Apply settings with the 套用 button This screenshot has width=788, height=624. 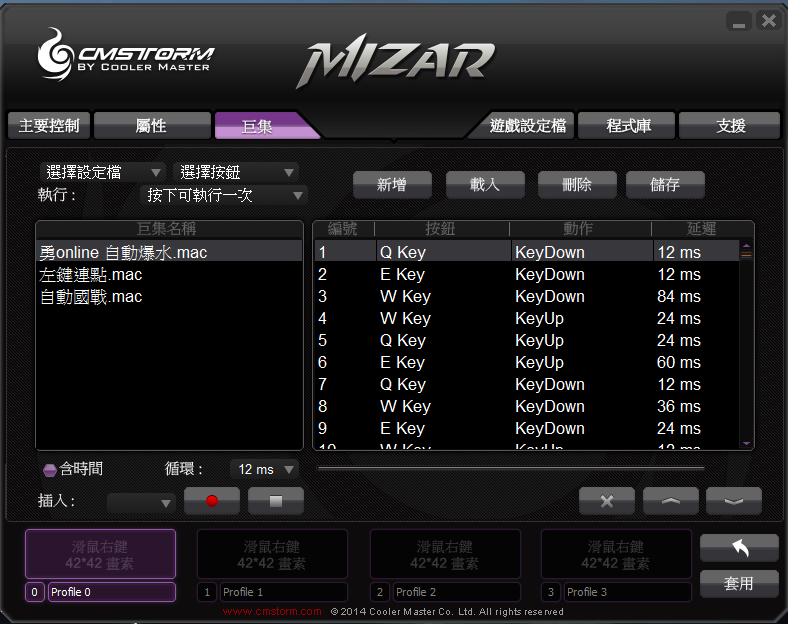coord(739,583)
